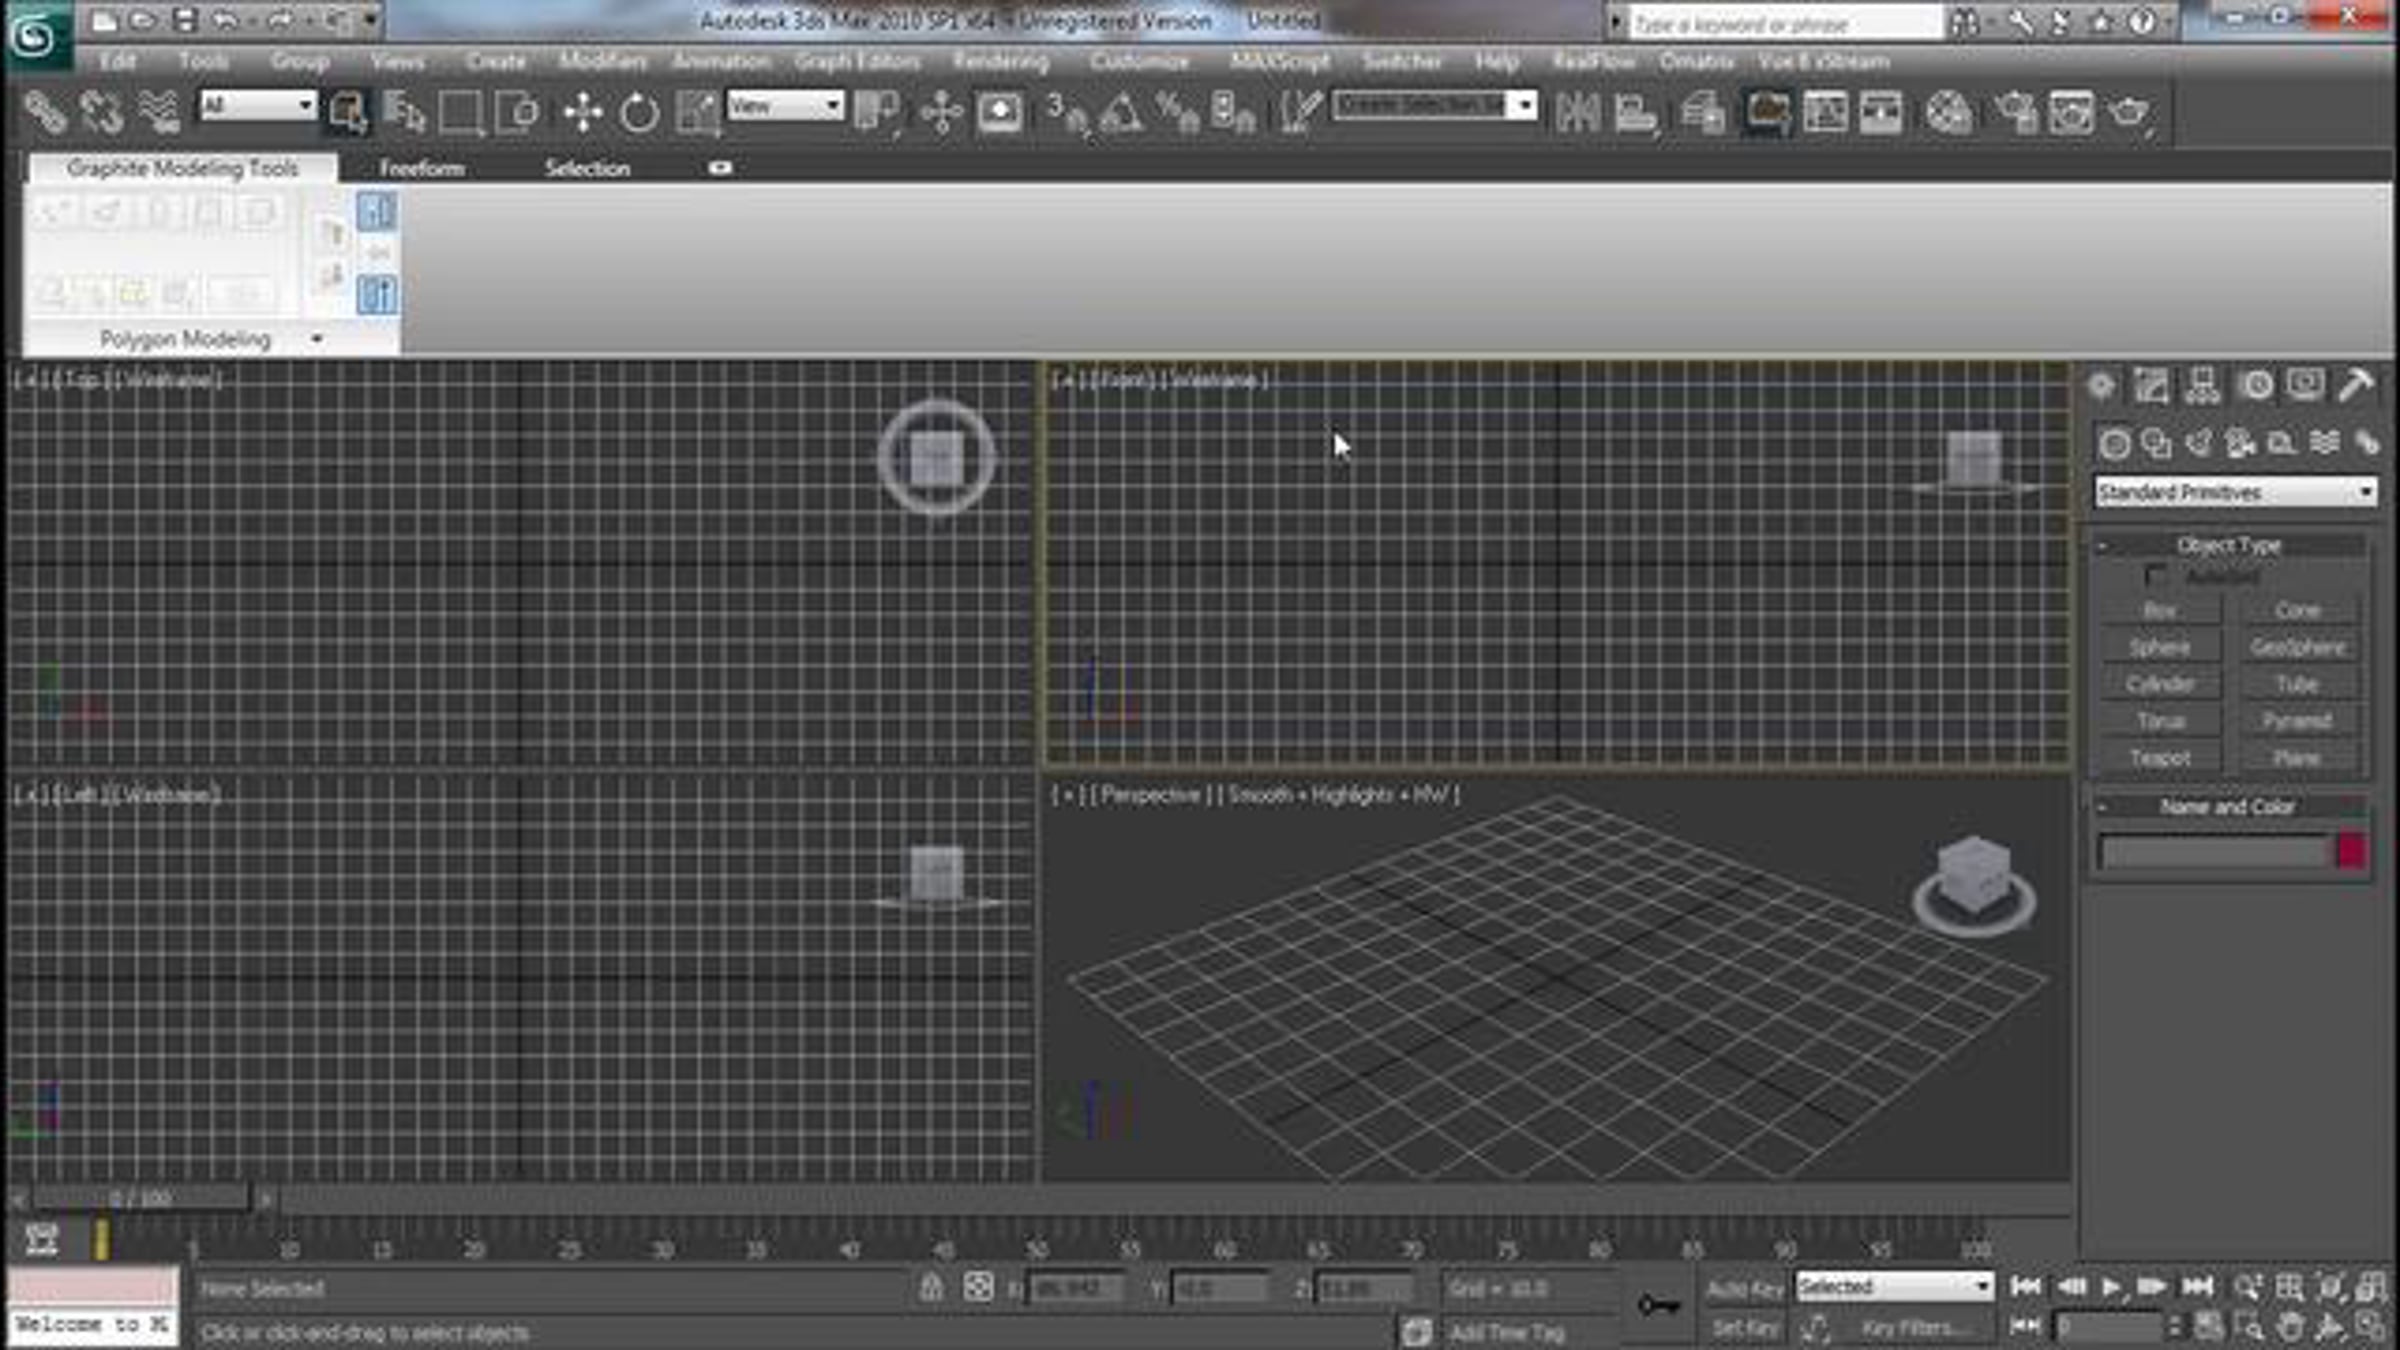Open the reference coordinate View dropdown
Viewport: 2400px width, 1350px height.
pyautogui.click(x=785, y=106)
